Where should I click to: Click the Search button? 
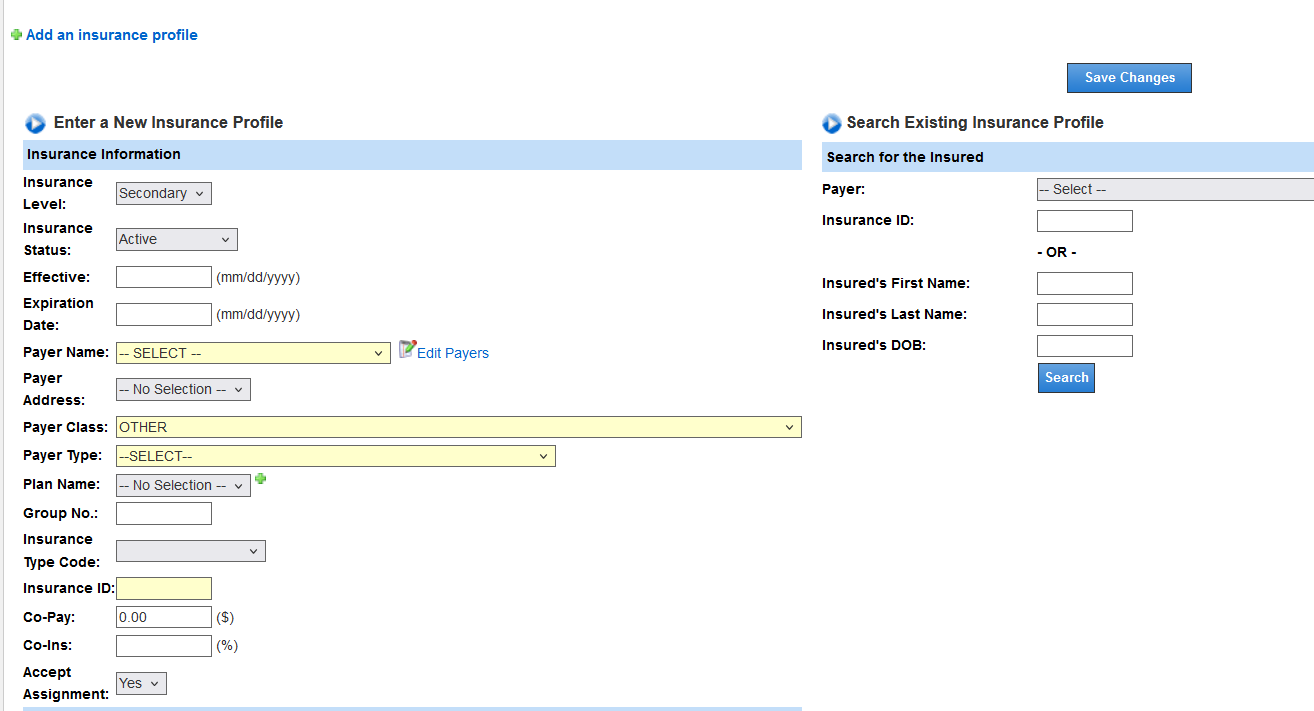(x=1066, y=378)
